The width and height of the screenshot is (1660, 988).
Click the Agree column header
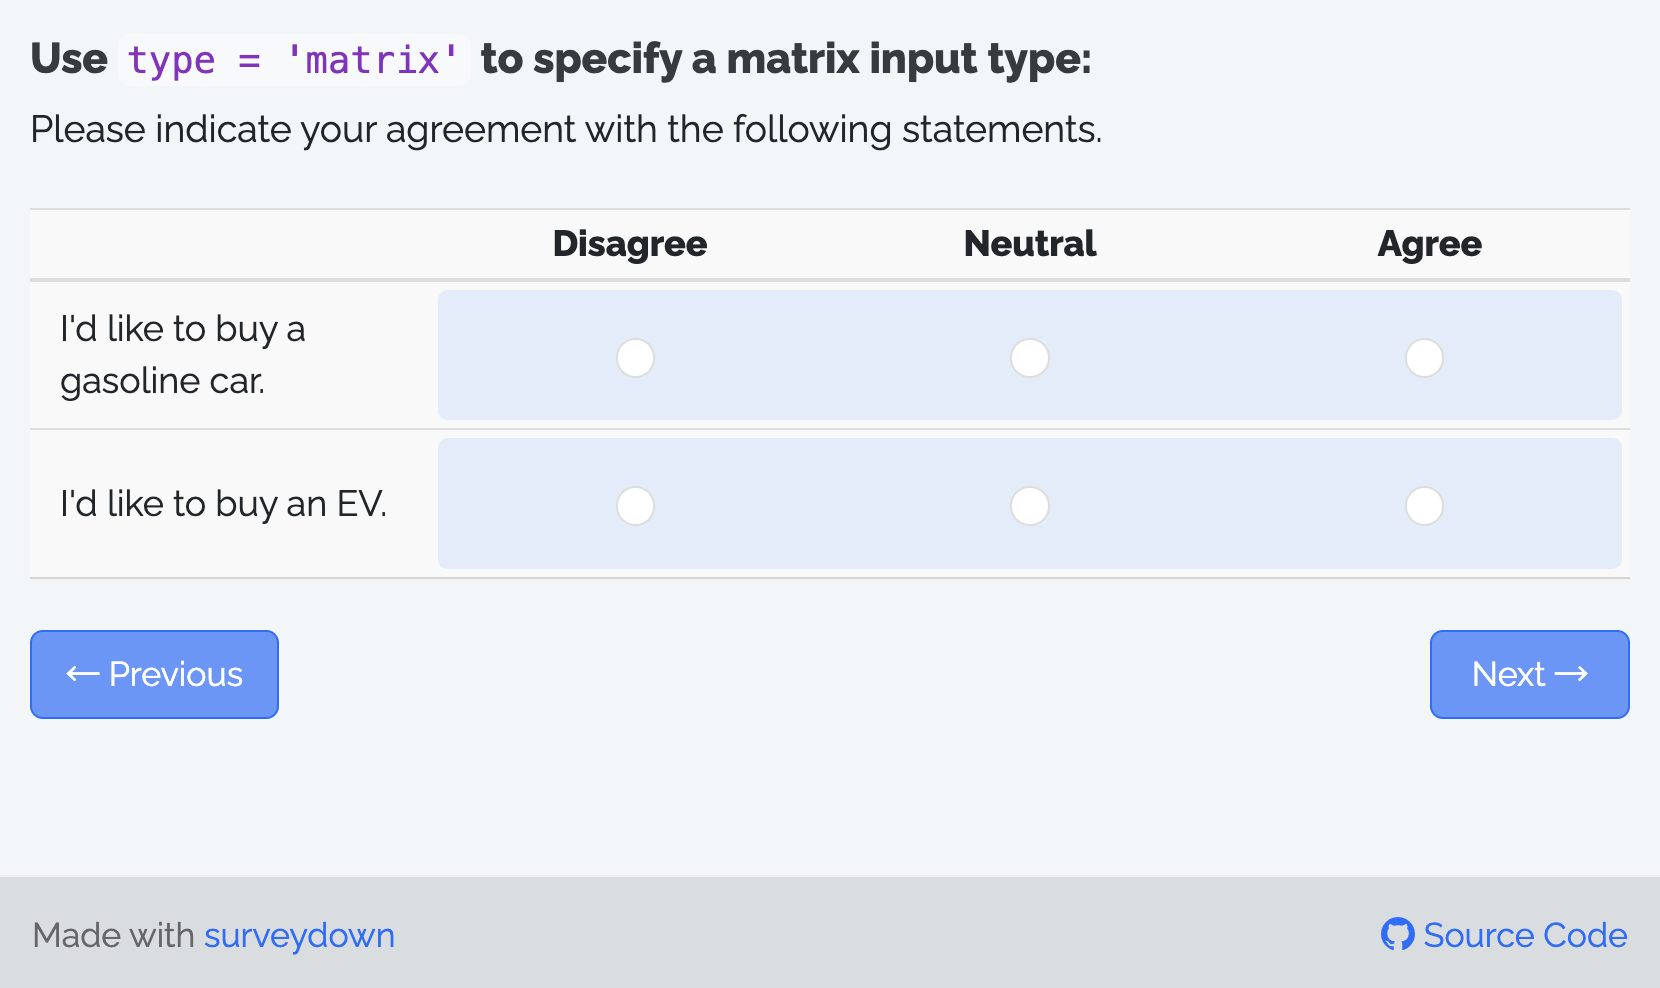(1429, 244)
